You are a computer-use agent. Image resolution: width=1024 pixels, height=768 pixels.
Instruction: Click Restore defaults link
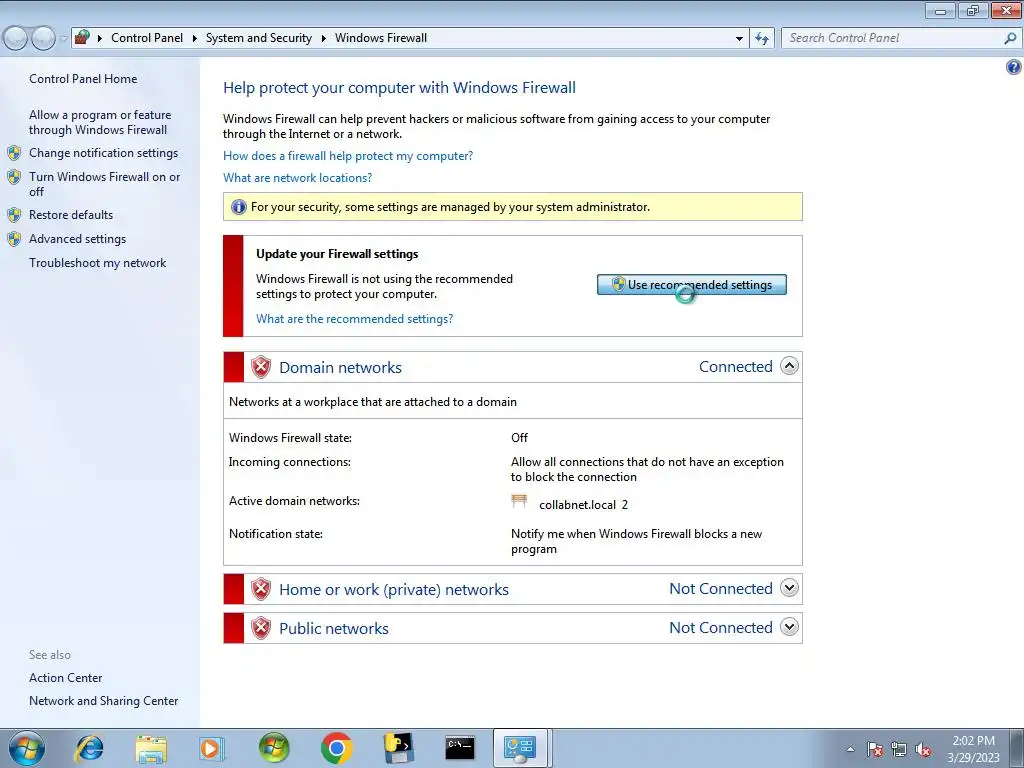click(71, 215)
